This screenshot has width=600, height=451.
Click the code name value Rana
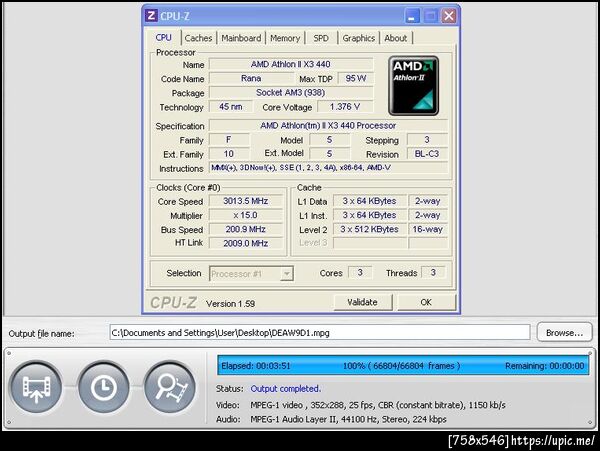[x=251, y=78]
